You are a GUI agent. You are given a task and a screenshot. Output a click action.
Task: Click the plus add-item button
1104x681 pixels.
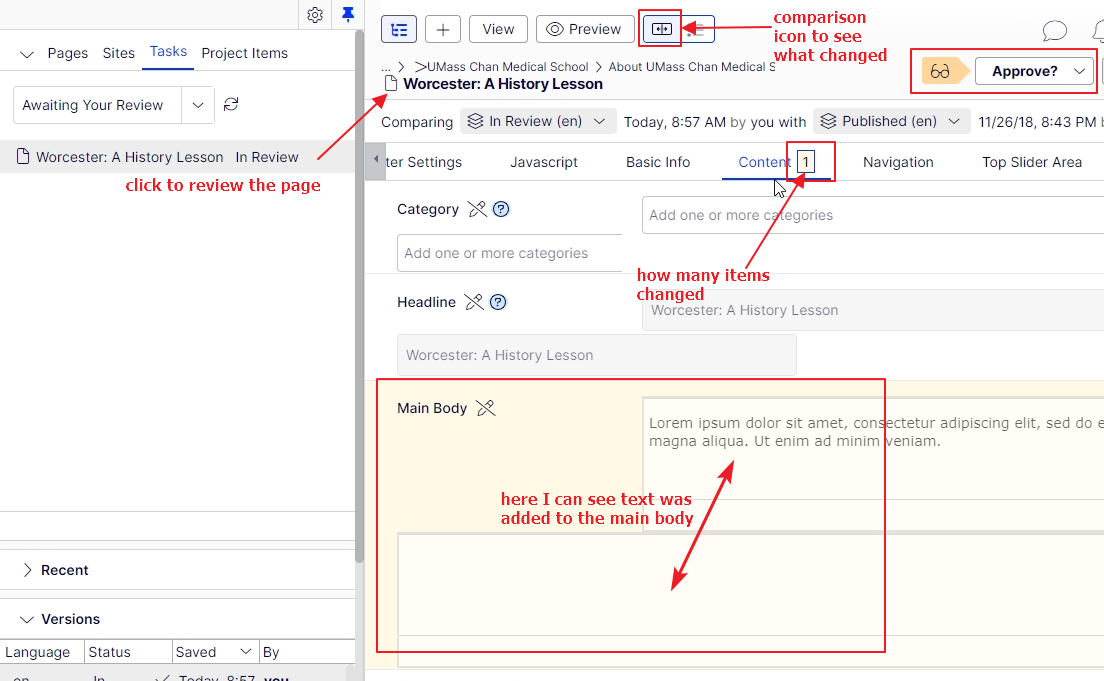point(443,29)
